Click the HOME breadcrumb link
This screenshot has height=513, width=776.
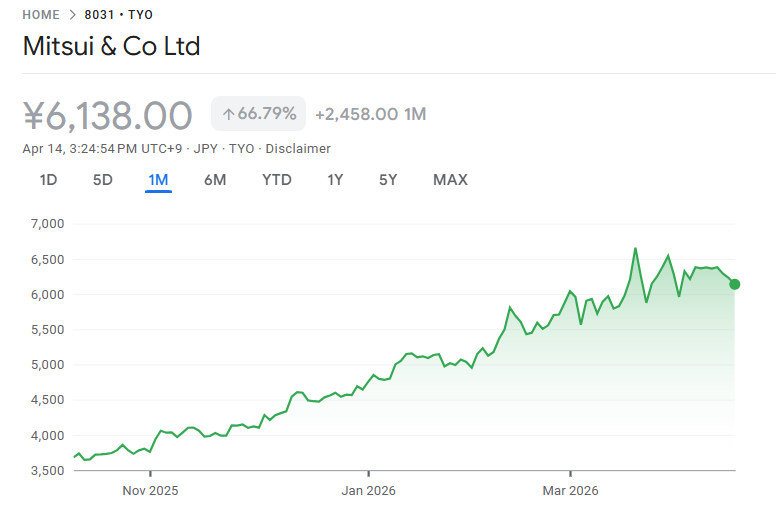pyautogui.click(x=41, y=15)
